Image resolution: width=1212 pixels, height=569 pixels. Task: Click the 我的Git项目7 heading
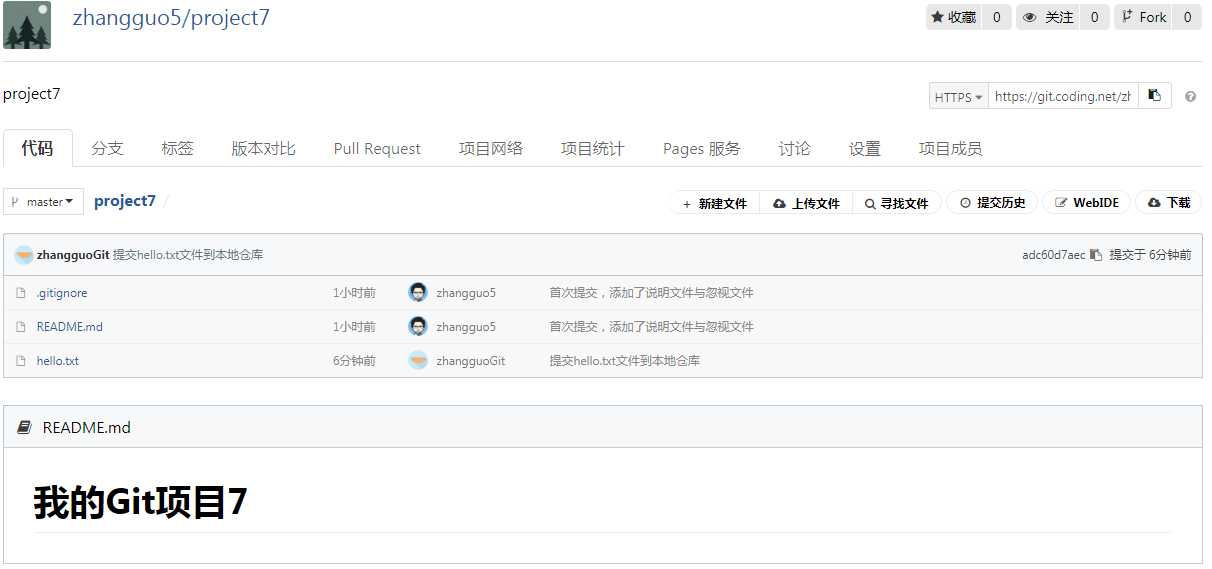click(141, 502)
